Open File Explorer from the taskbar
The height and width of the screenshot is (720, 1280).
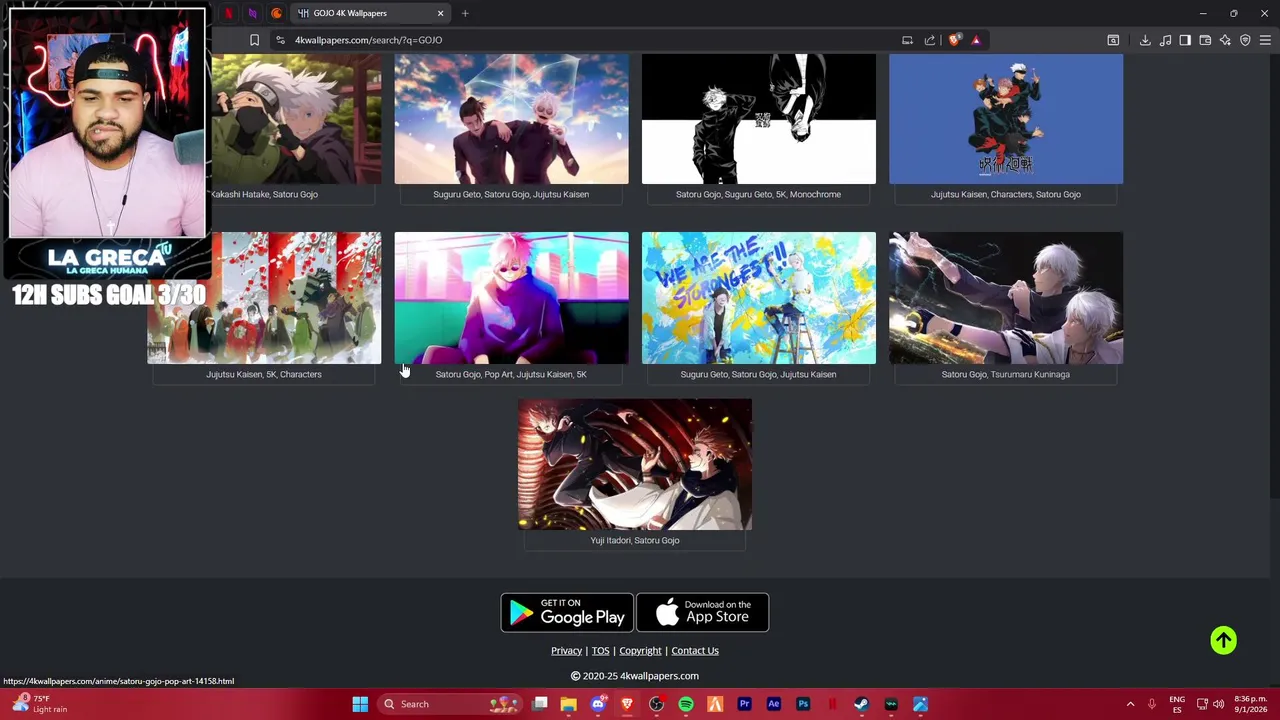[x=568, y=704]
